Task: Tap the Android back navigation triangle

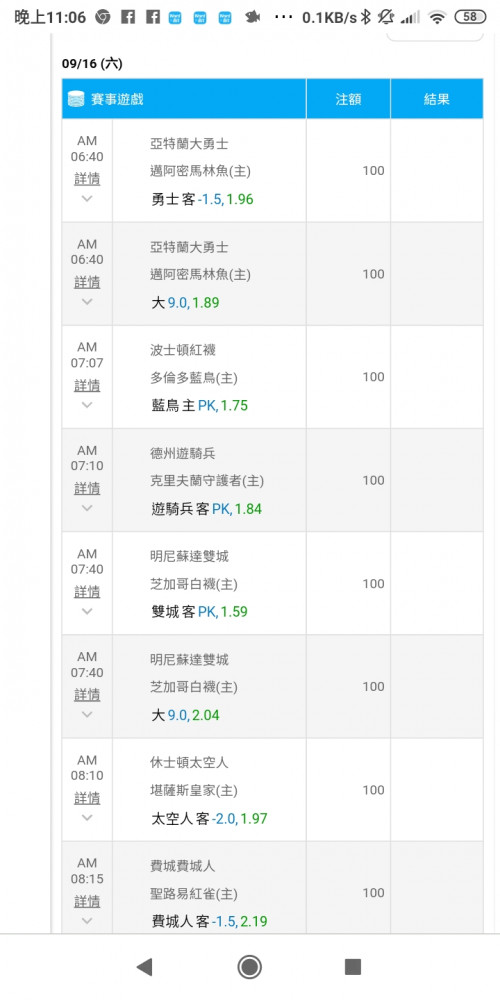Action: (144, 967)
